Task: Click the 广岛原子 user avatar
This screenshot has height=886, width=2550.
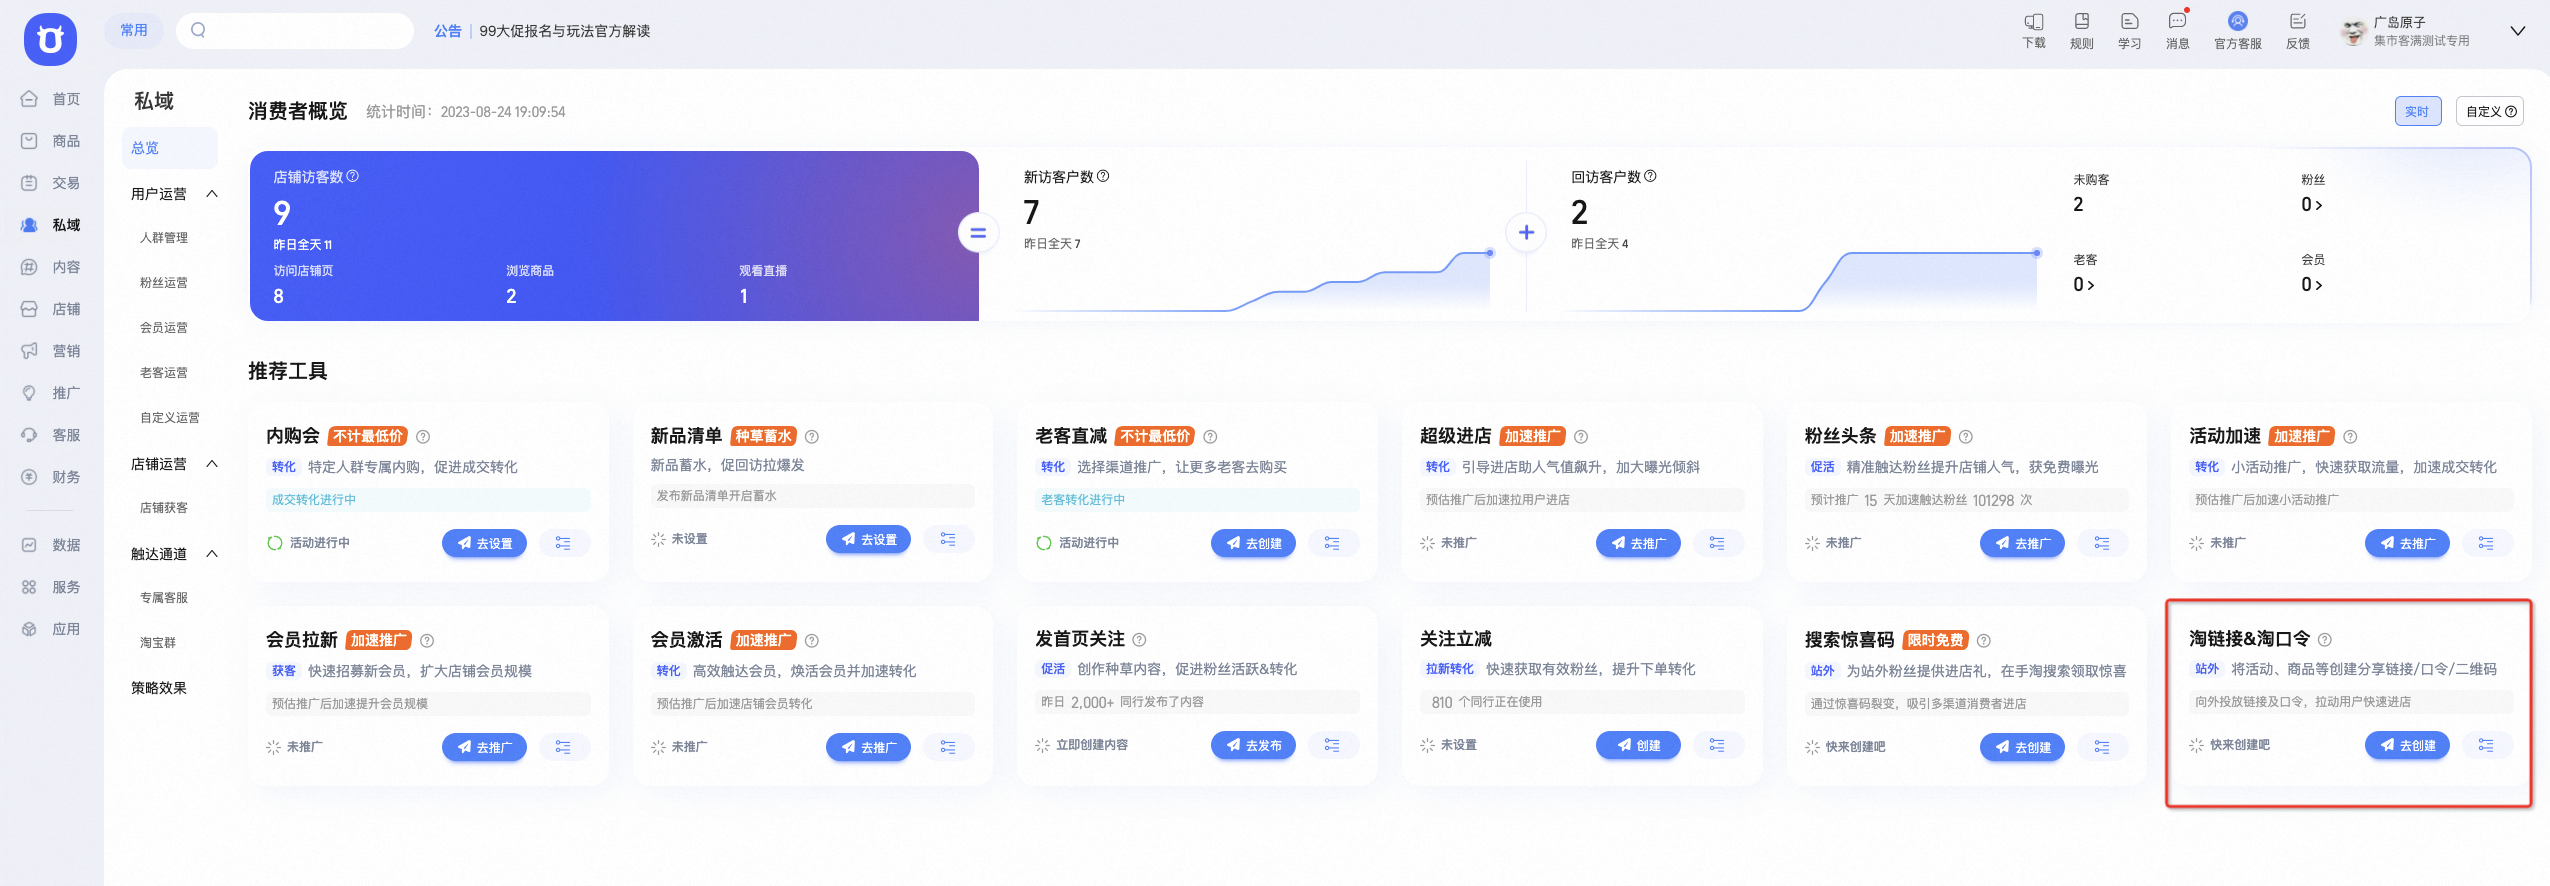Action: pyautogui.click(x=2353, y=31)
